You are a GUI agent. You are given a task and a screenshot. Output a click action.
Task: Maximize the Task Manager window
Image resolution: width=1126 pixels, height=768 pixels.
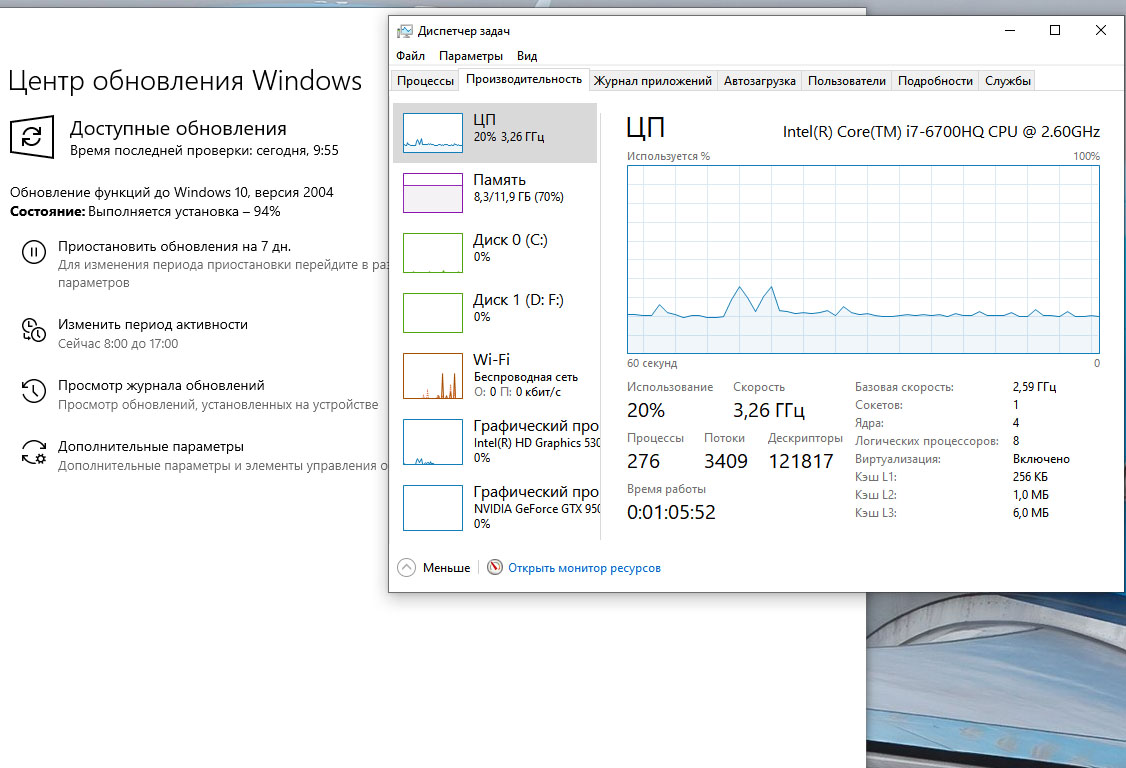[1055, 30]
